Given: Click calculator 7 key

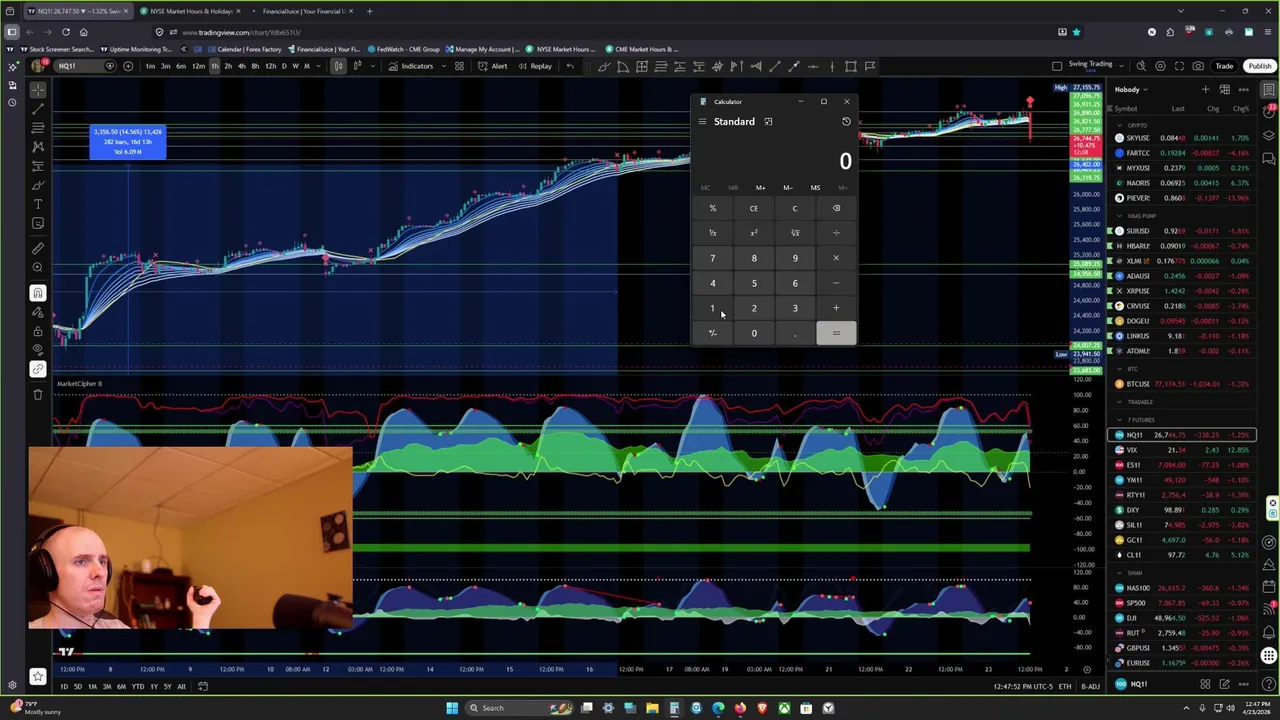Looking at the screenshot, I should click(x=713, y=258).
